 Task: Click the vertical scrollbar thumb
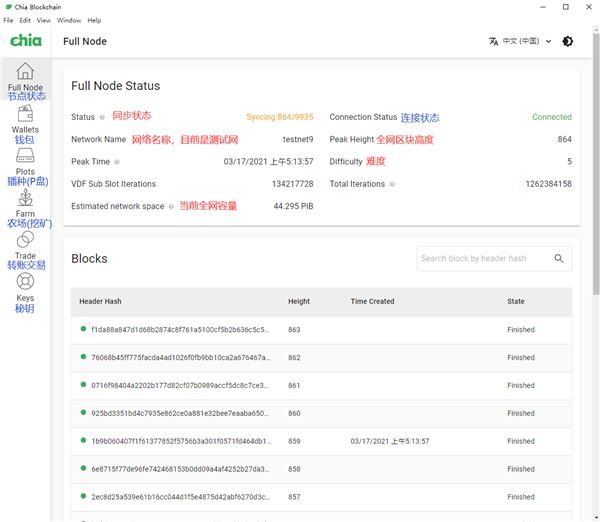596,165
